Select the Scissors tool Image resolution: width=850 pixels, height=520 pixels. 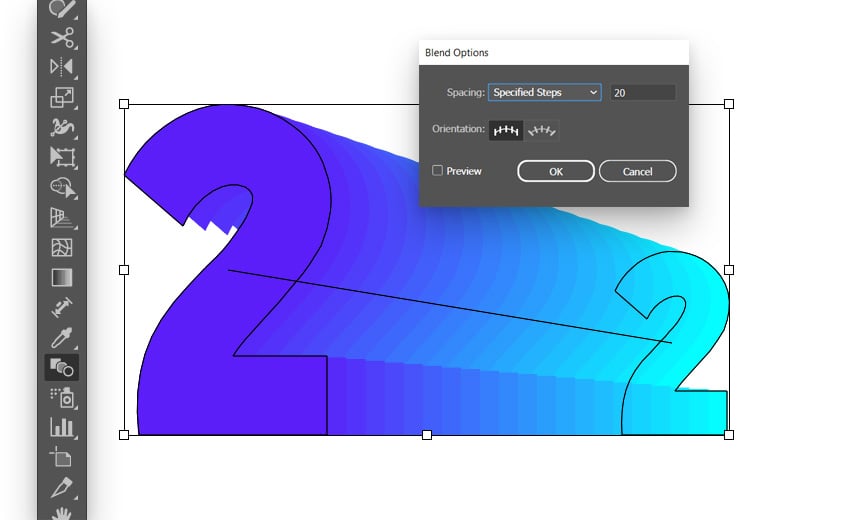pyautogui.click(x=62, y=38)
